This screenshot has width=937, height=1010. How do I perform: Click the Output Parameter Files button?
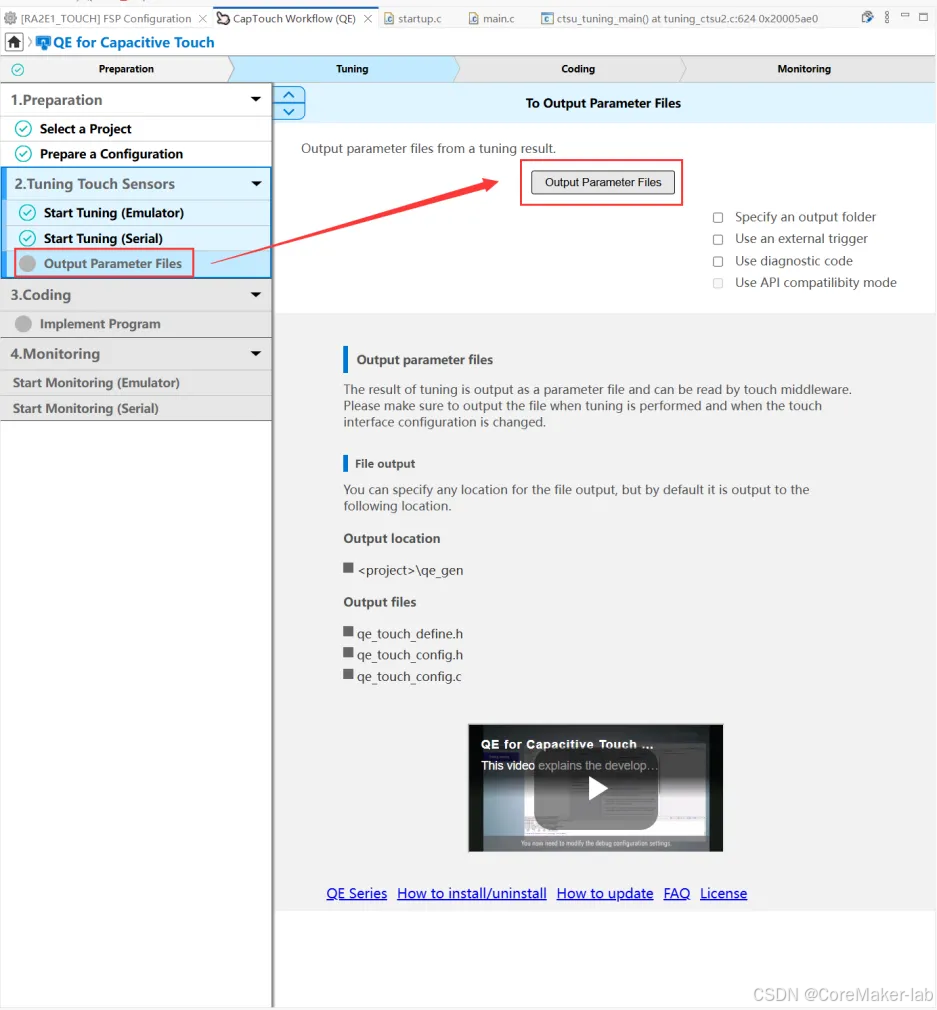(x=602, y=182)
